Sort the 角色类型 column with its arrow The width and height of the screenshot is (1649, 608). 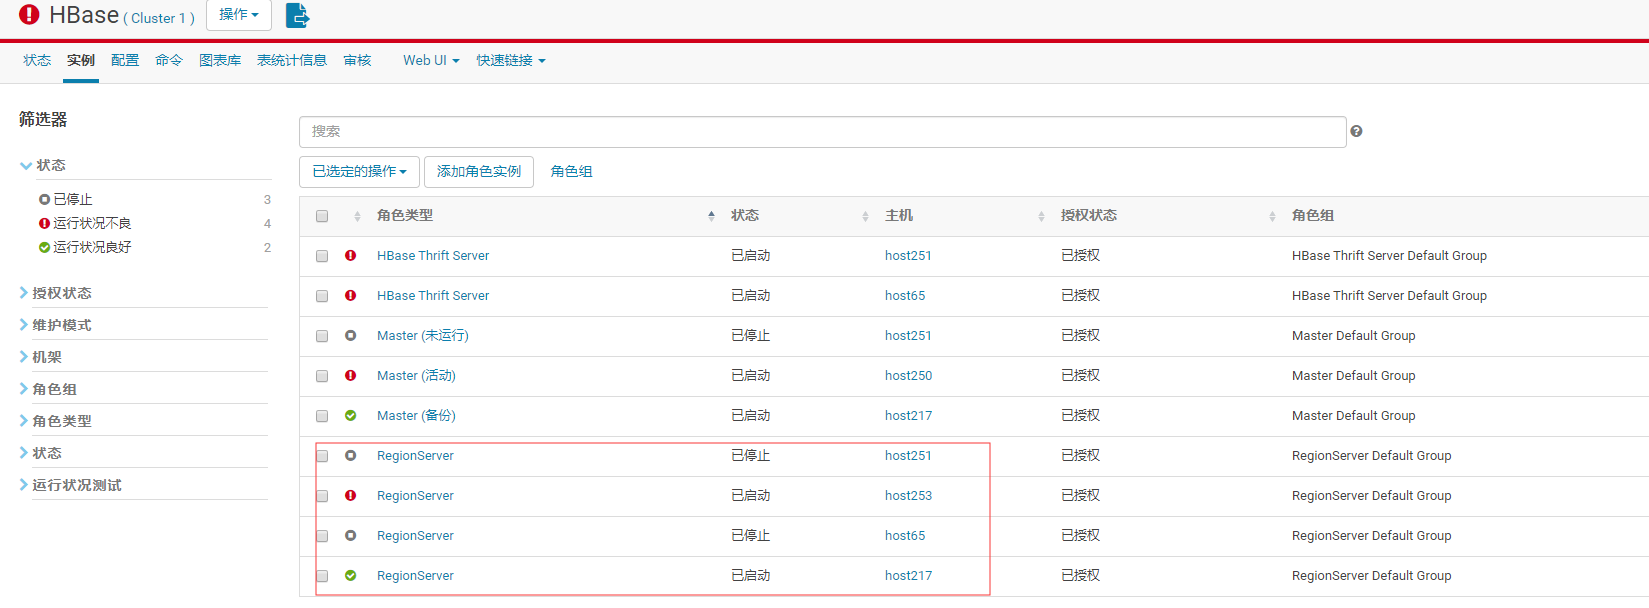point(711,216)
